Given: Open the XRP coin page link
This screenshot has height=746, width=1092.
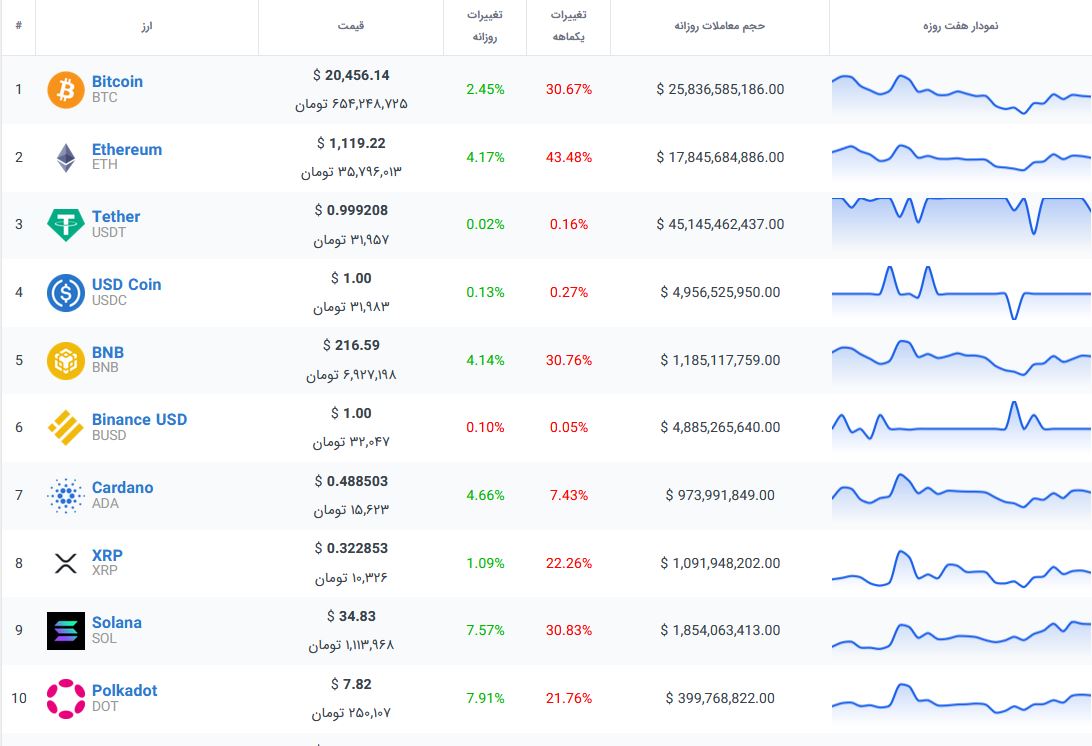Looking at the screenshot, I should tap(107, 555).
